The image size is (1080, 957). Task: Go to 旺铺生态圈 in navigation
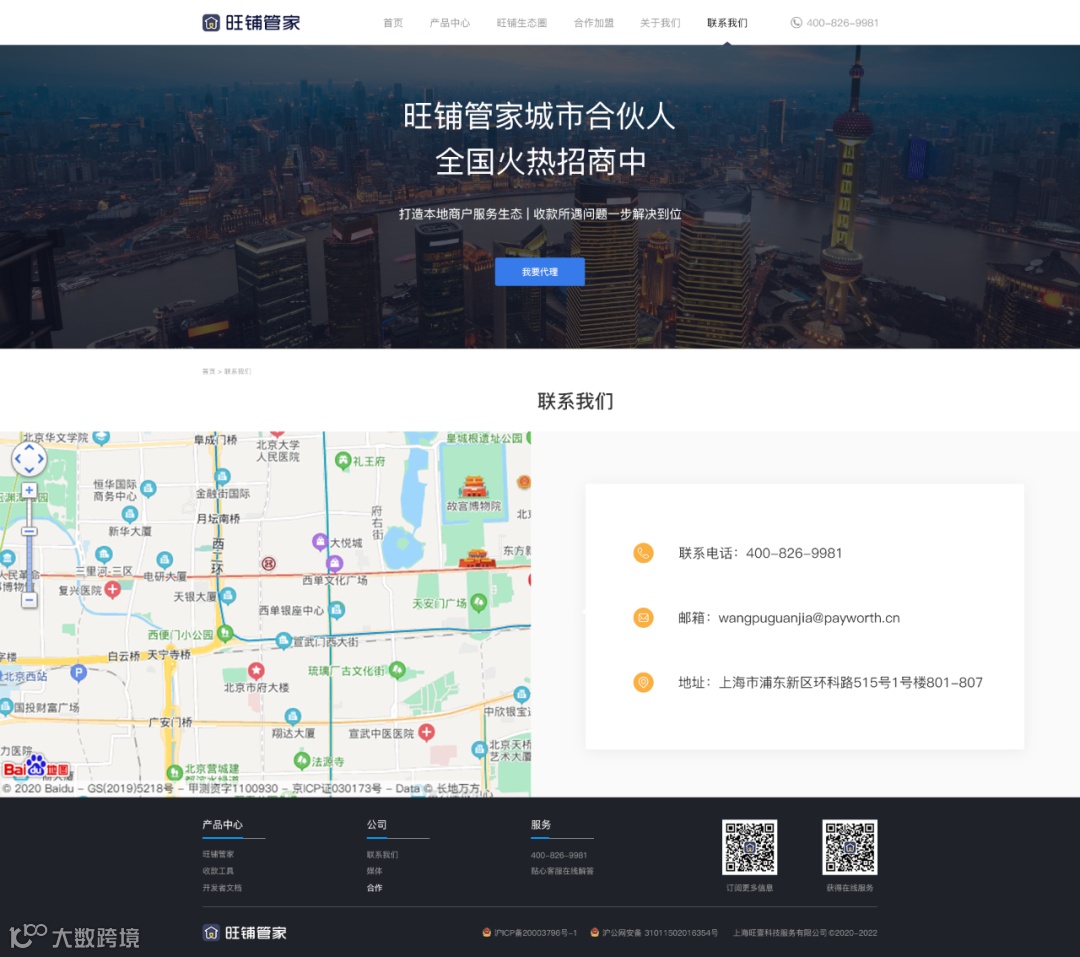click(x=521, y=23)
